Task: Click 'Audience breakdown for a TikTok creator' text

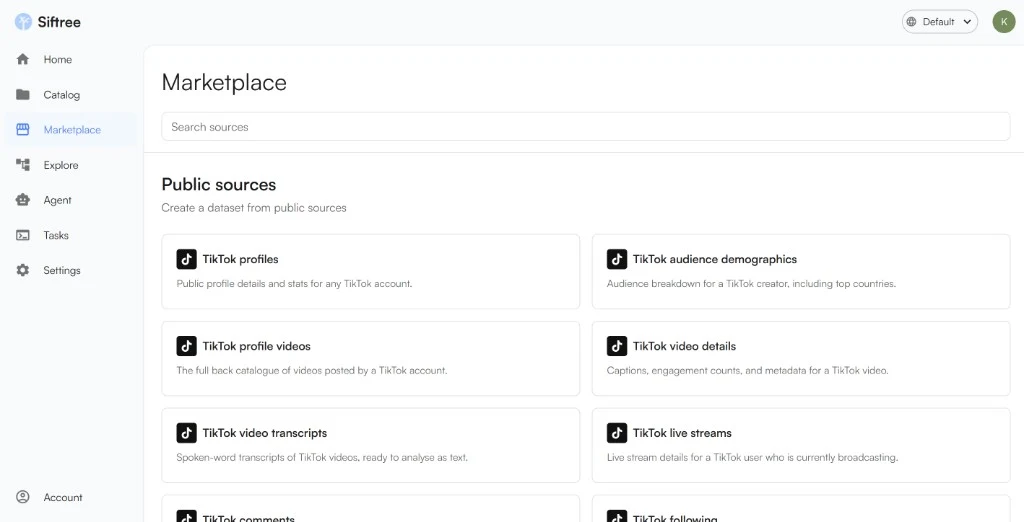Action: pos(751,284)
